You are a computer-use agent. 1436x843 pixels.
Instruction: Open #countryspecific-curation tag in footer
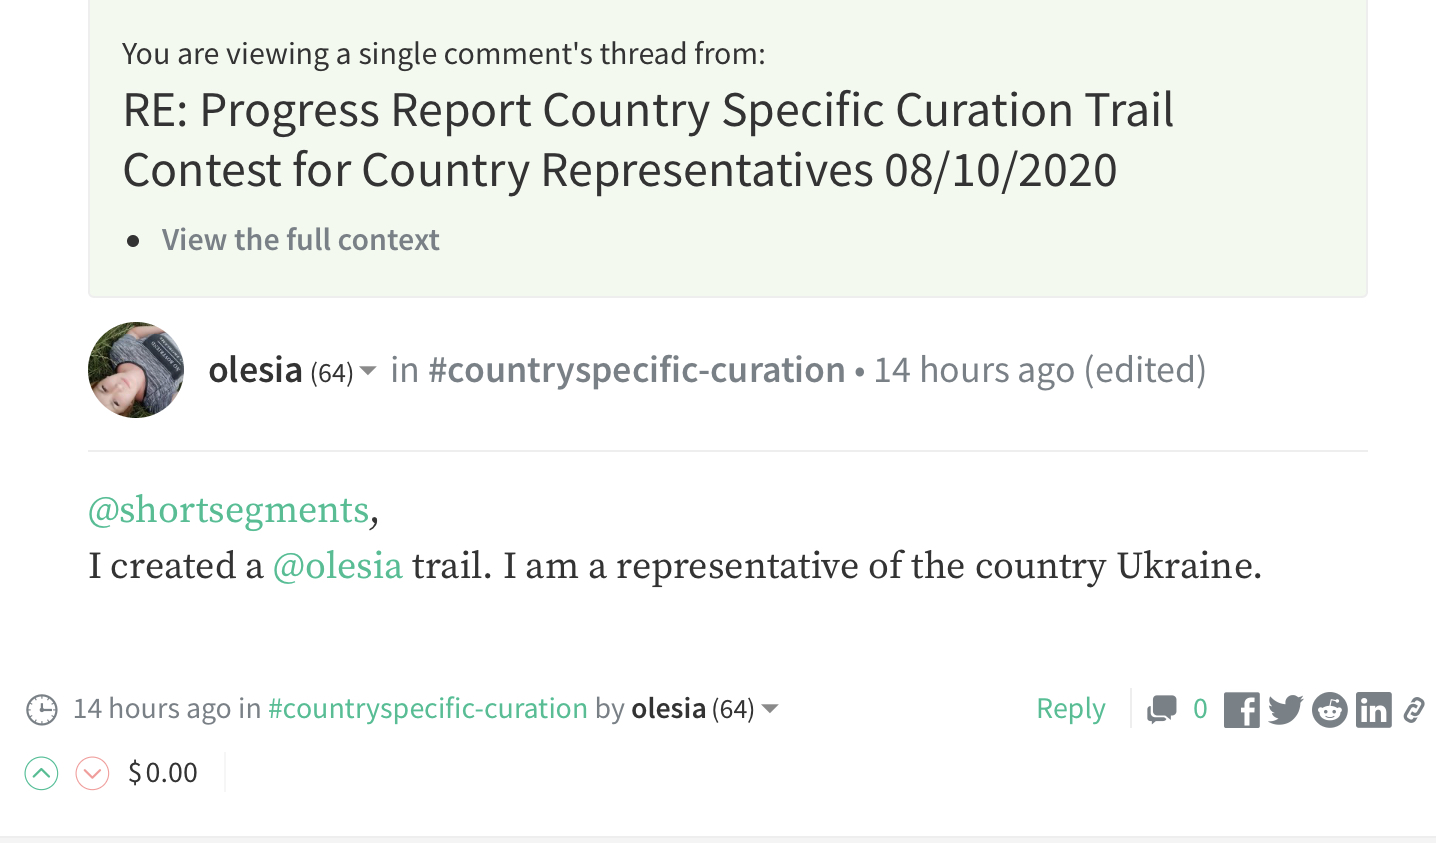click(x=427, y=709)
